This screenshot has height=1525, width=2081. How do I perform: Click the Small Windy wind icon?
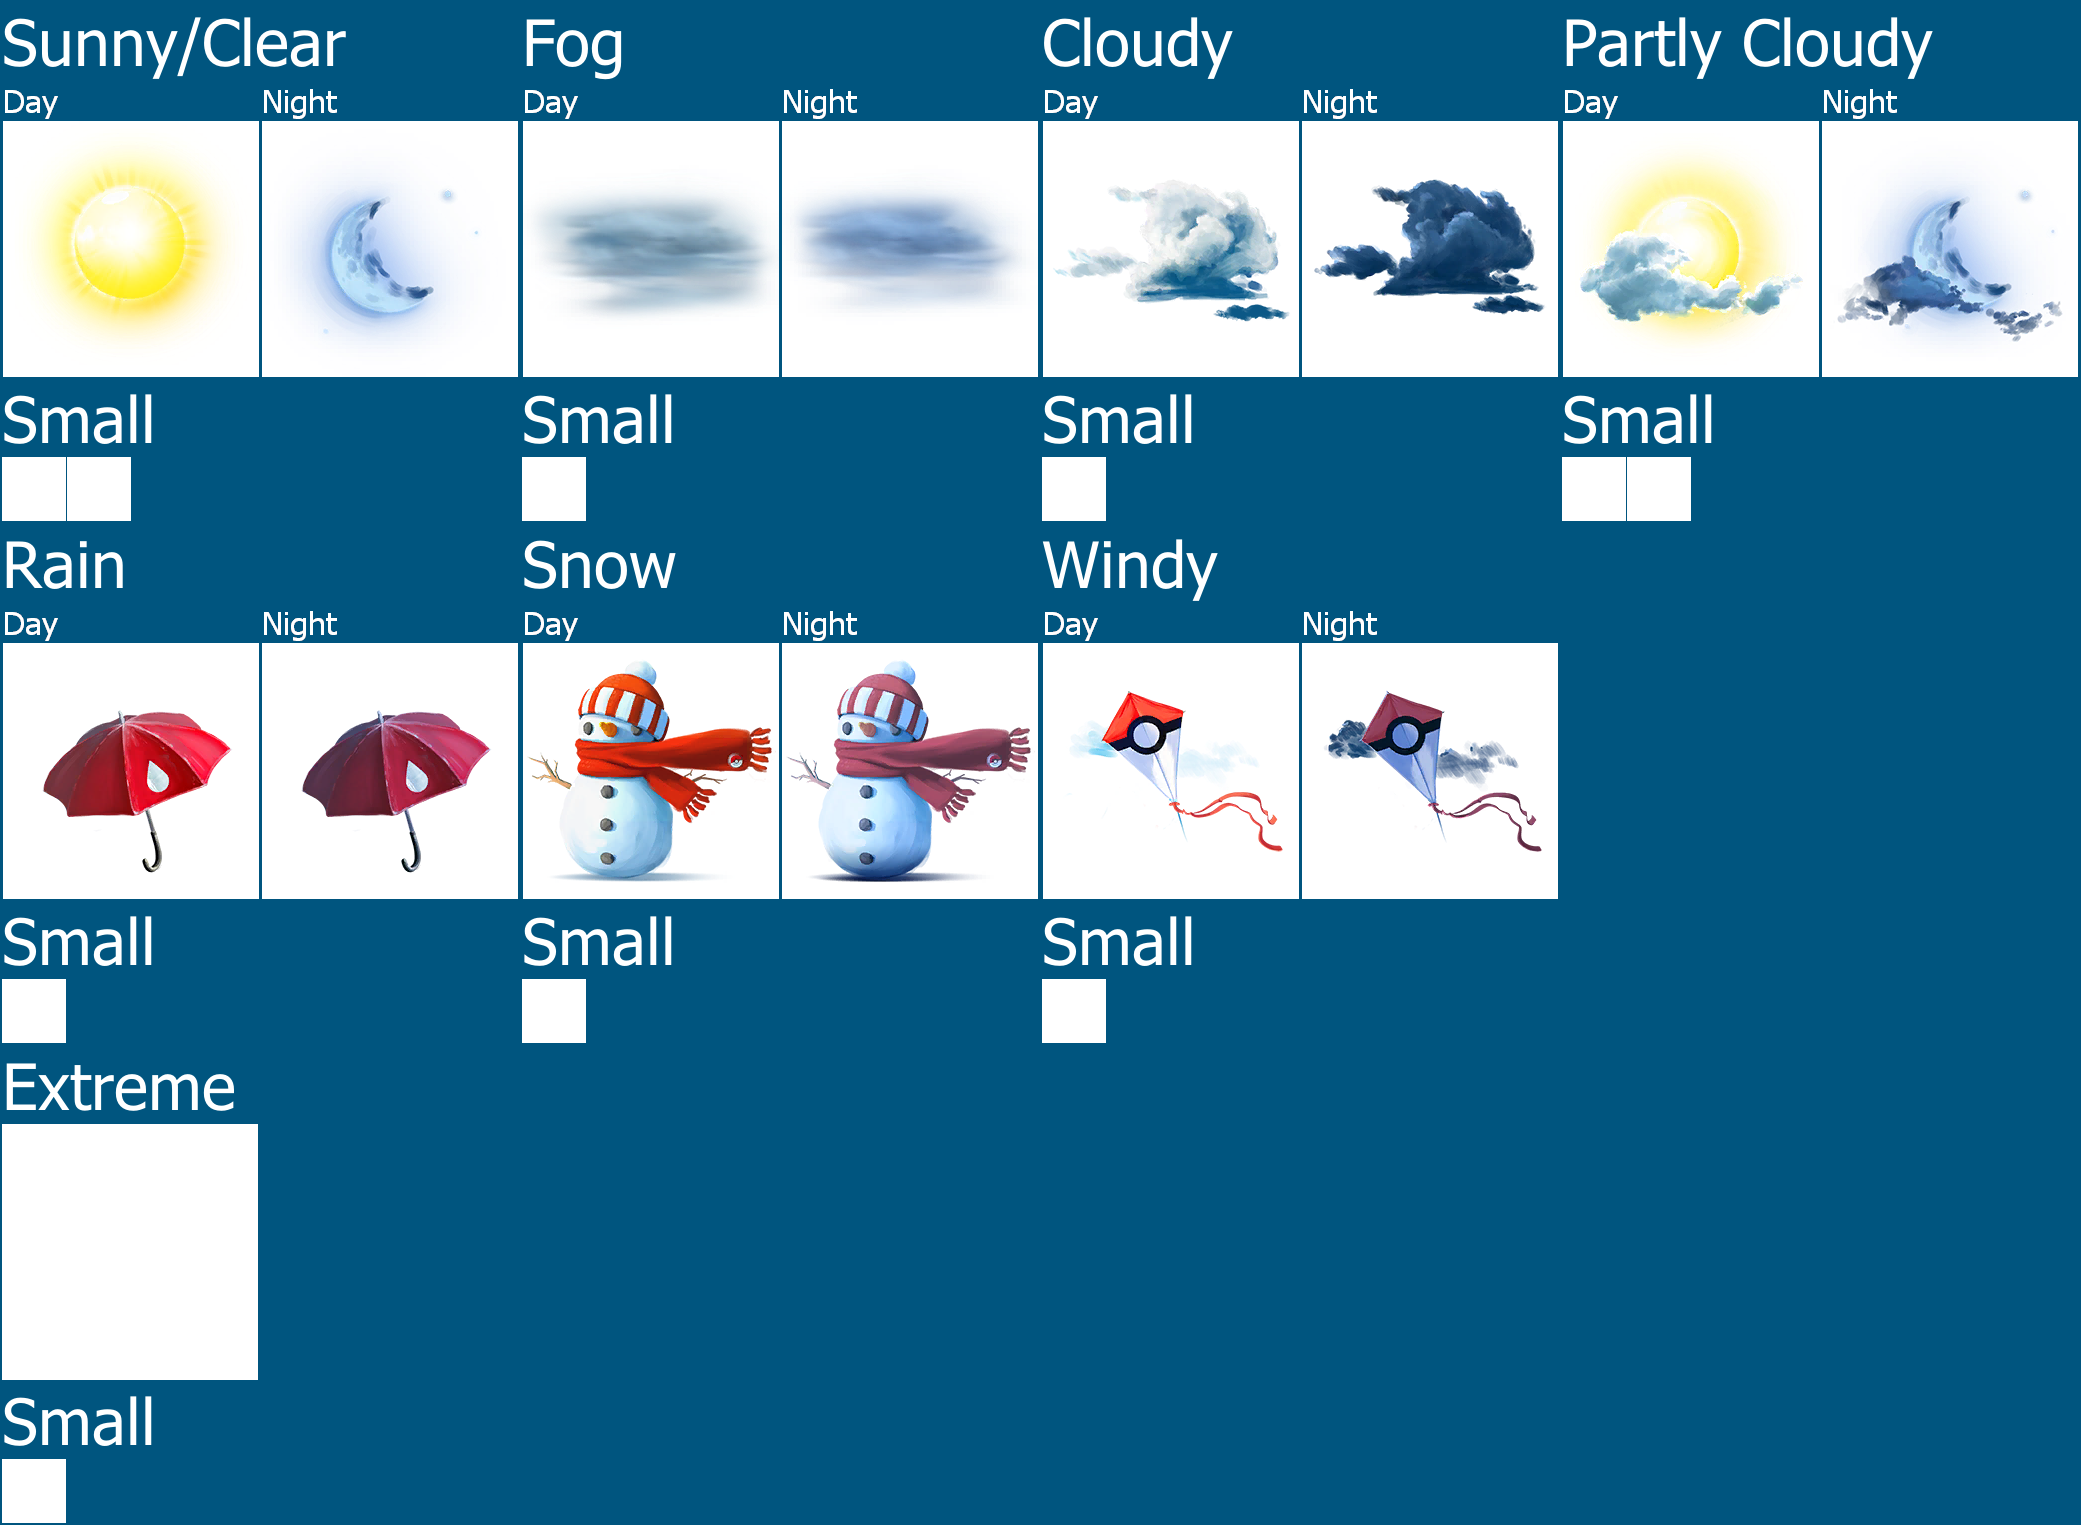[x=1070, y=1018]
